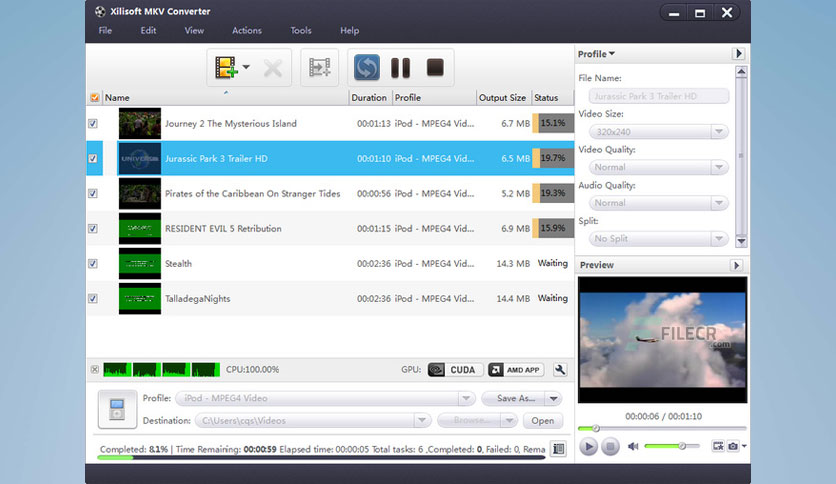This screenshot has height=484, width=836.
Task: Expand the Preview panel arrow button
Action: coord(736,265)
